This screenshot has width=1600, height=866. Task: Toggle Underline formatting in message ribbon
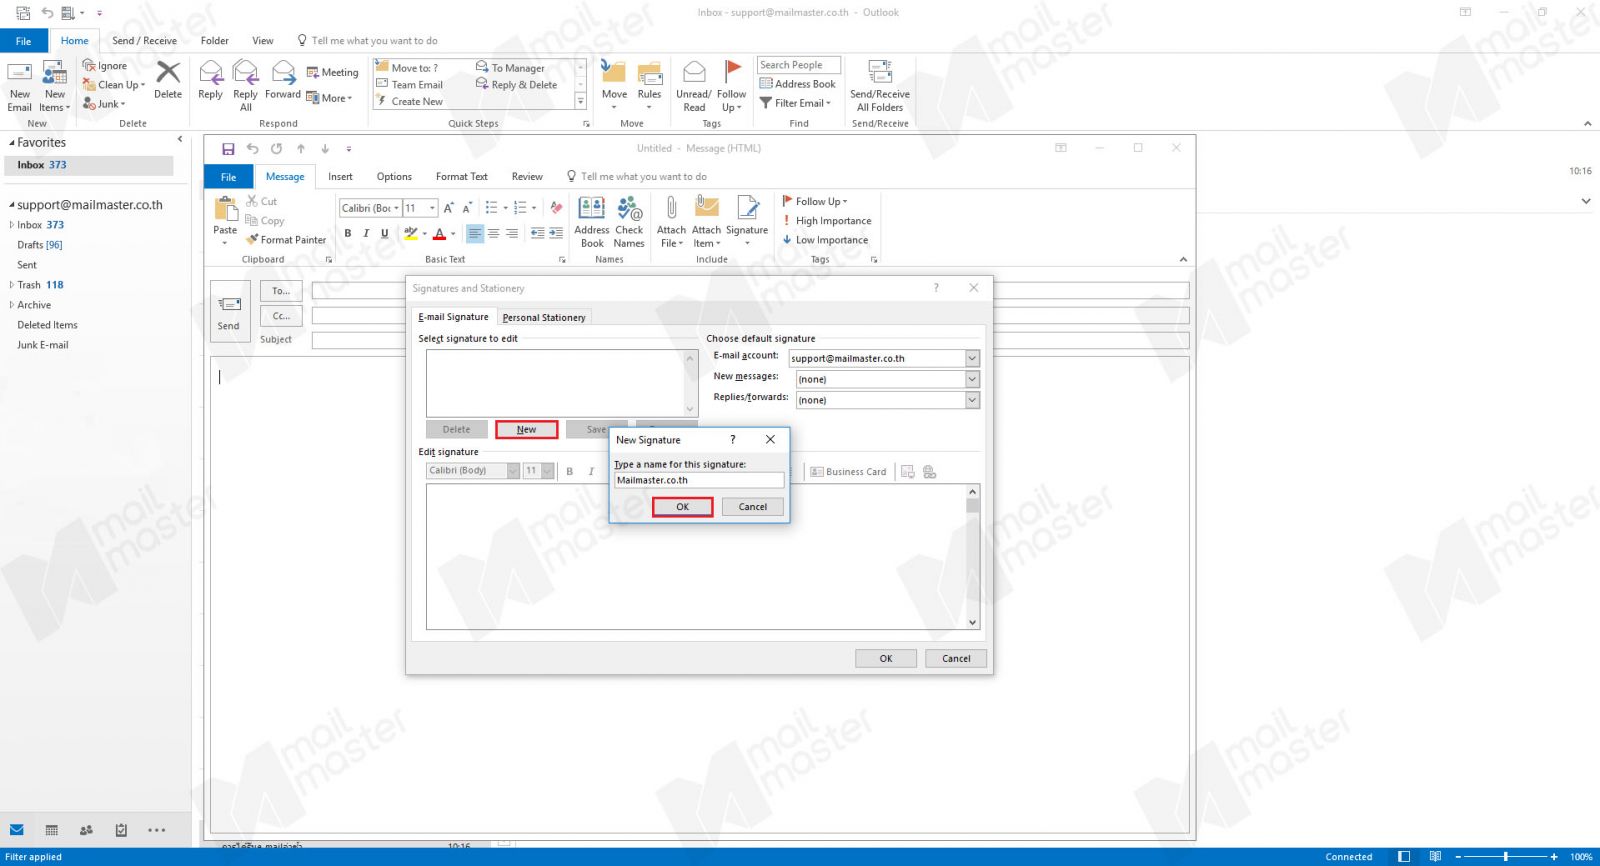tap(384, 234)
